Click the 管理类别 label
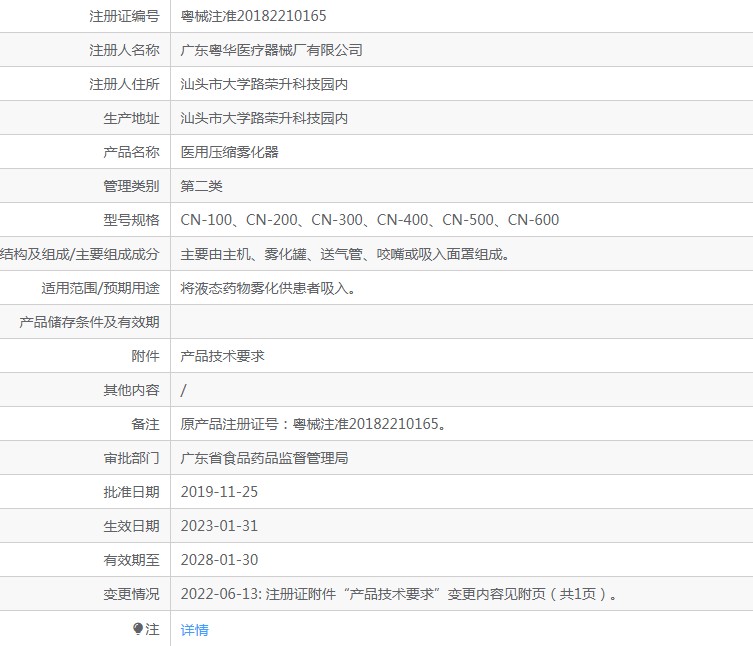Viewport: 753px width, 646px height. coord(131,186)
